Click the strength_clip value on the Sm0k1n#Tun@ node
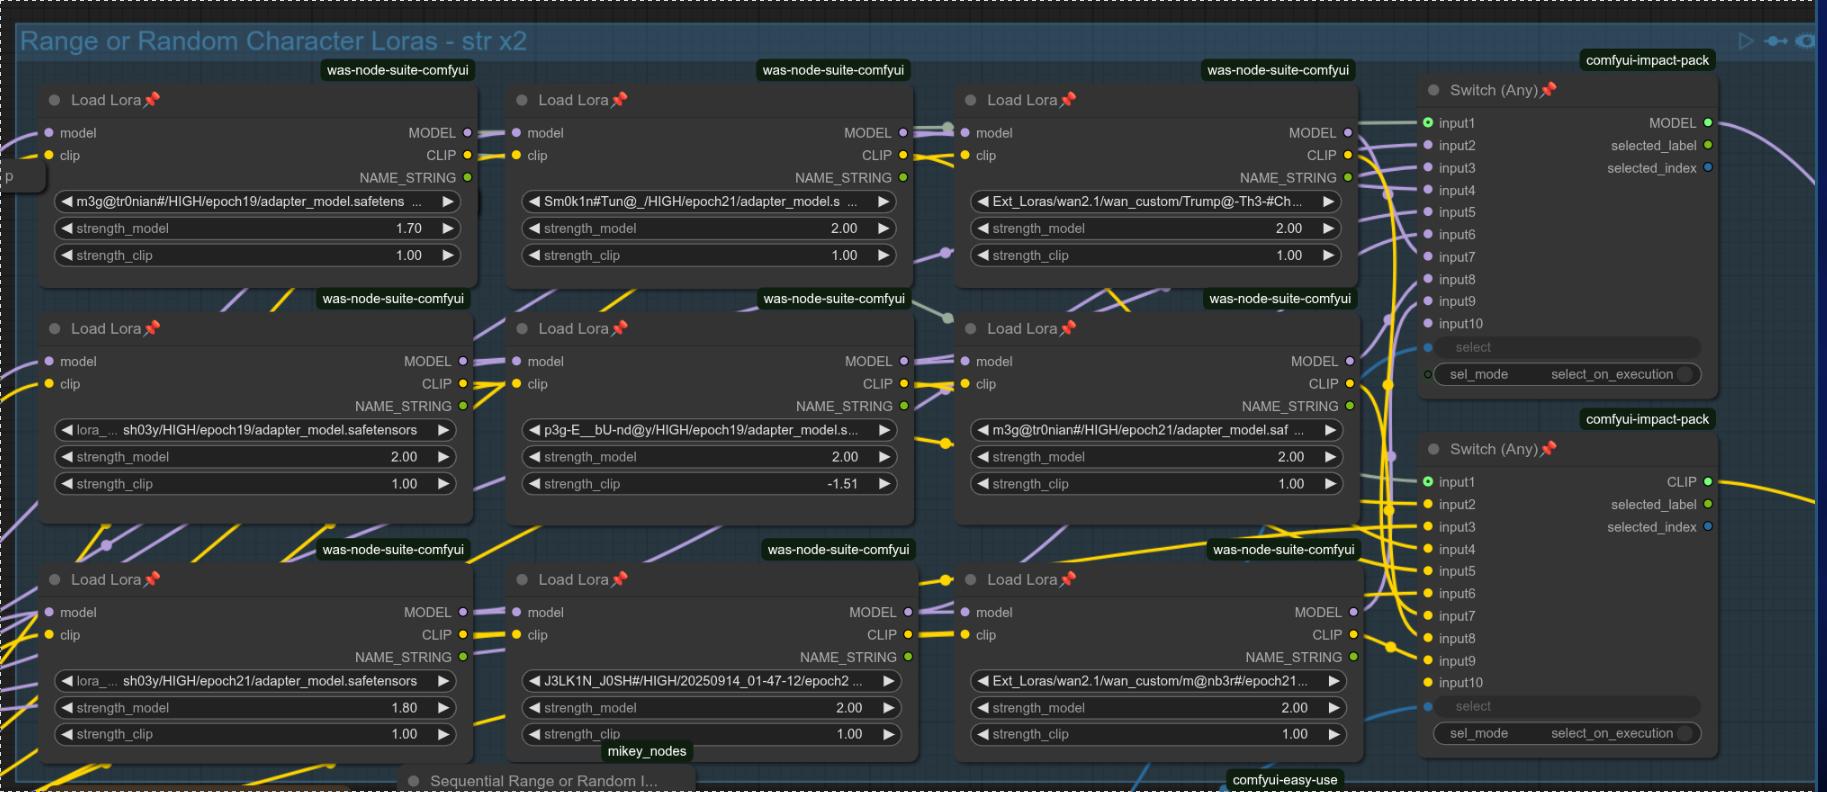The image size is (1827, 792). click(844, 255)
